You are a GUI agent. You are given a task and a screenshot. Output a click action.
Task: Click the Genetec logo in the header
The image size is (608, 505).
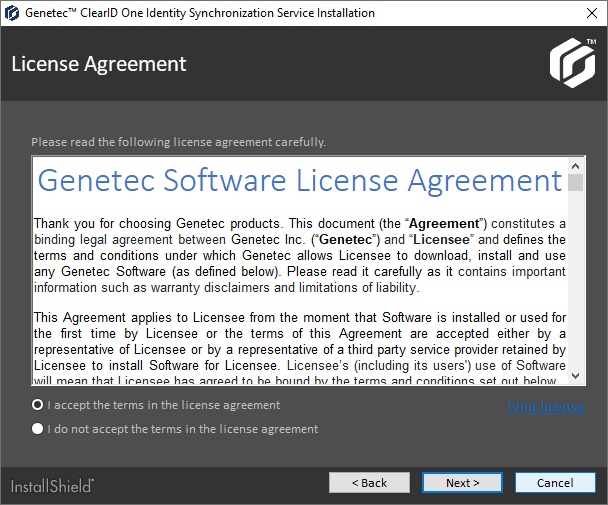pos(571,62)
